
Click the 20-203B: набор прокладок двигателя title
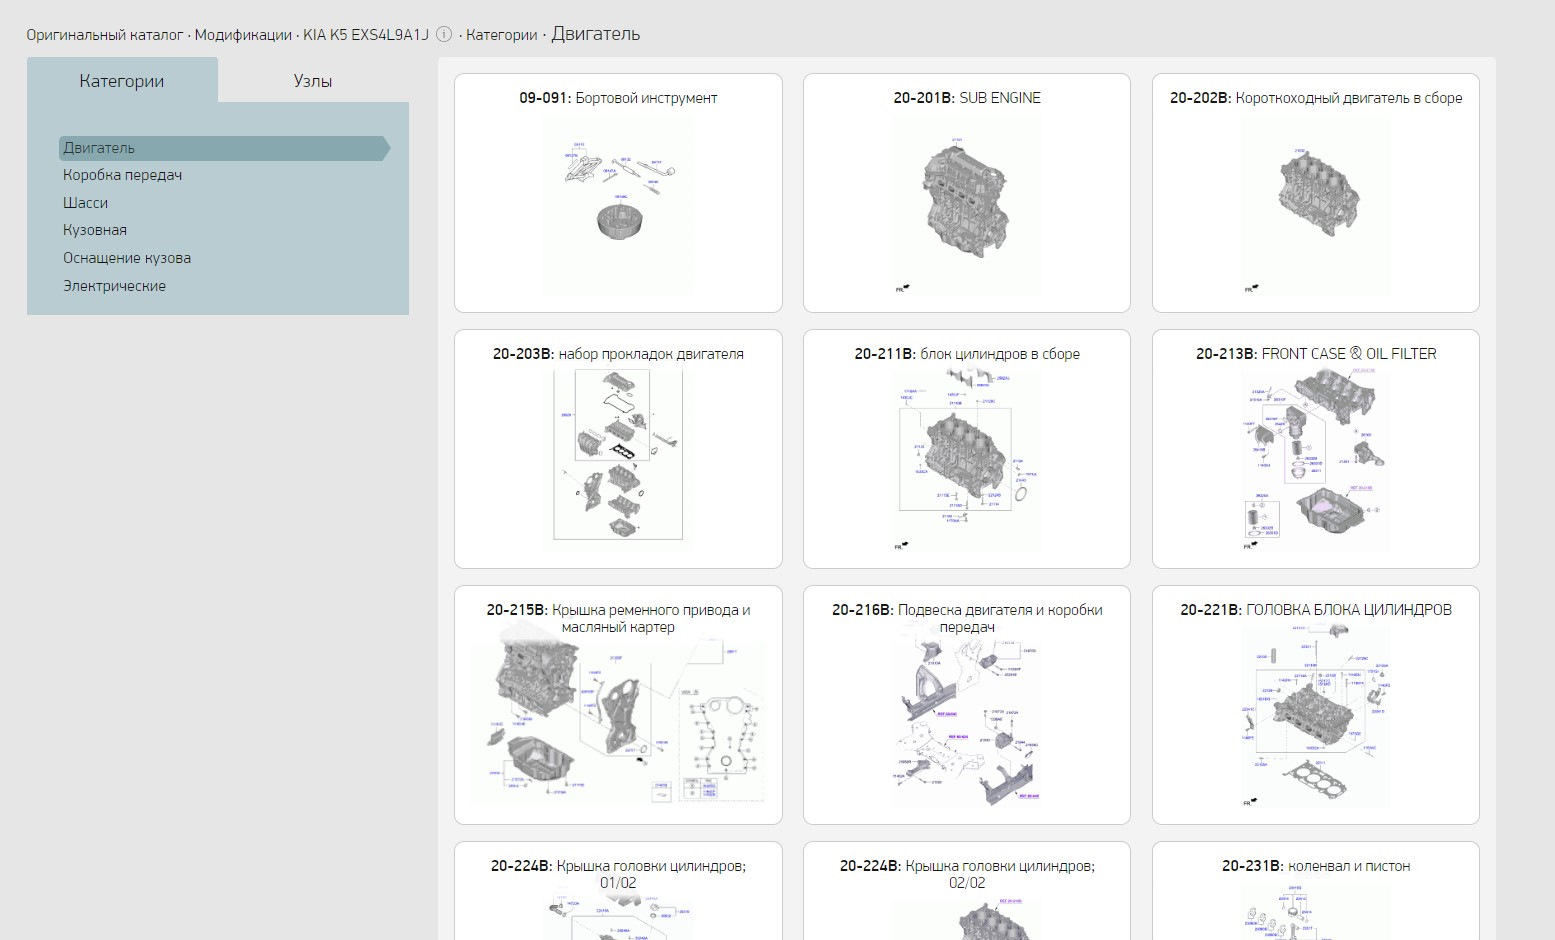click(x=618, y=354)
